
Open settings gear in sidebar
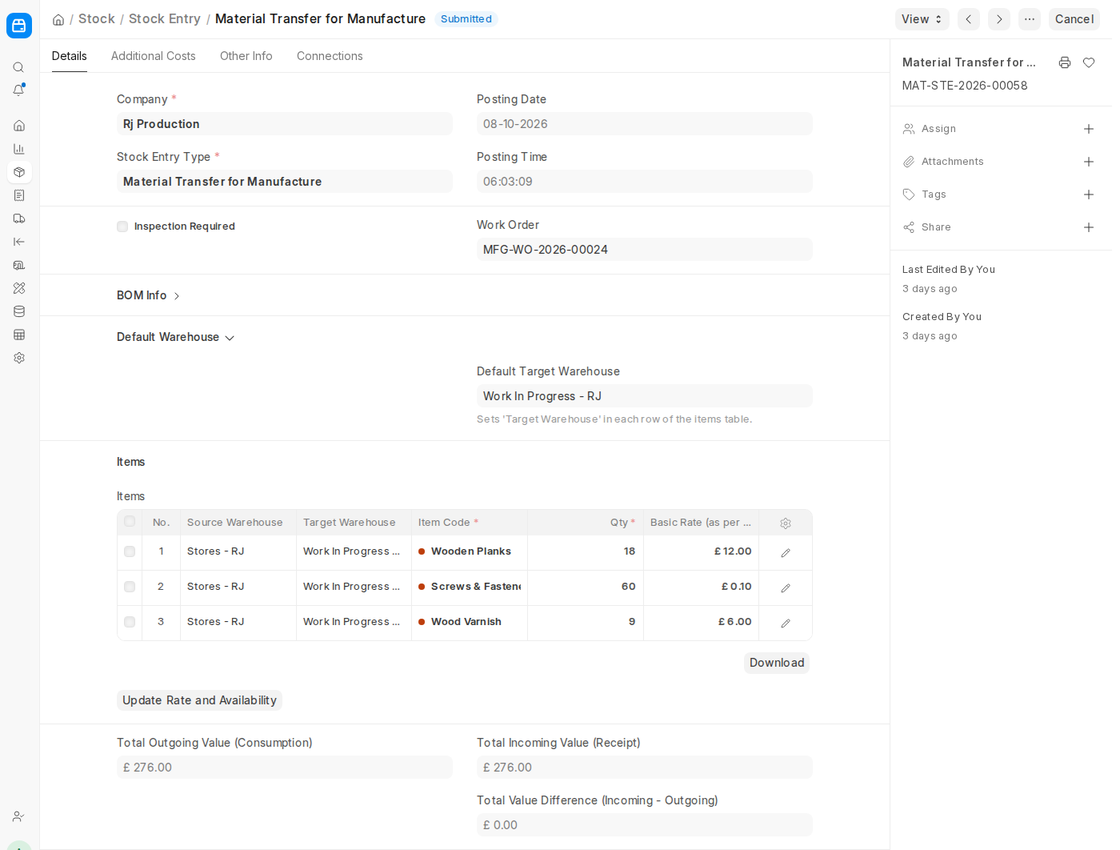(x=19, y=358)
